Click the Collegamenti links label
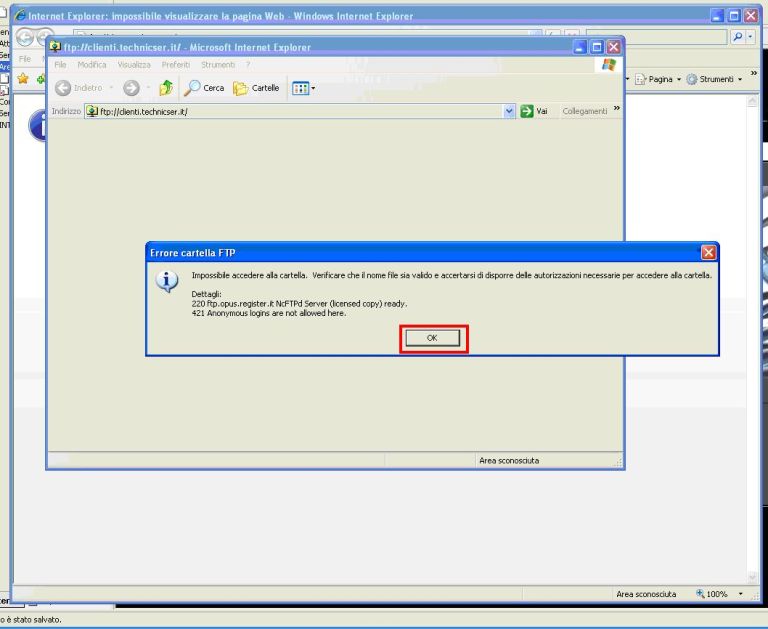The image size is (768, 629). 585,111
